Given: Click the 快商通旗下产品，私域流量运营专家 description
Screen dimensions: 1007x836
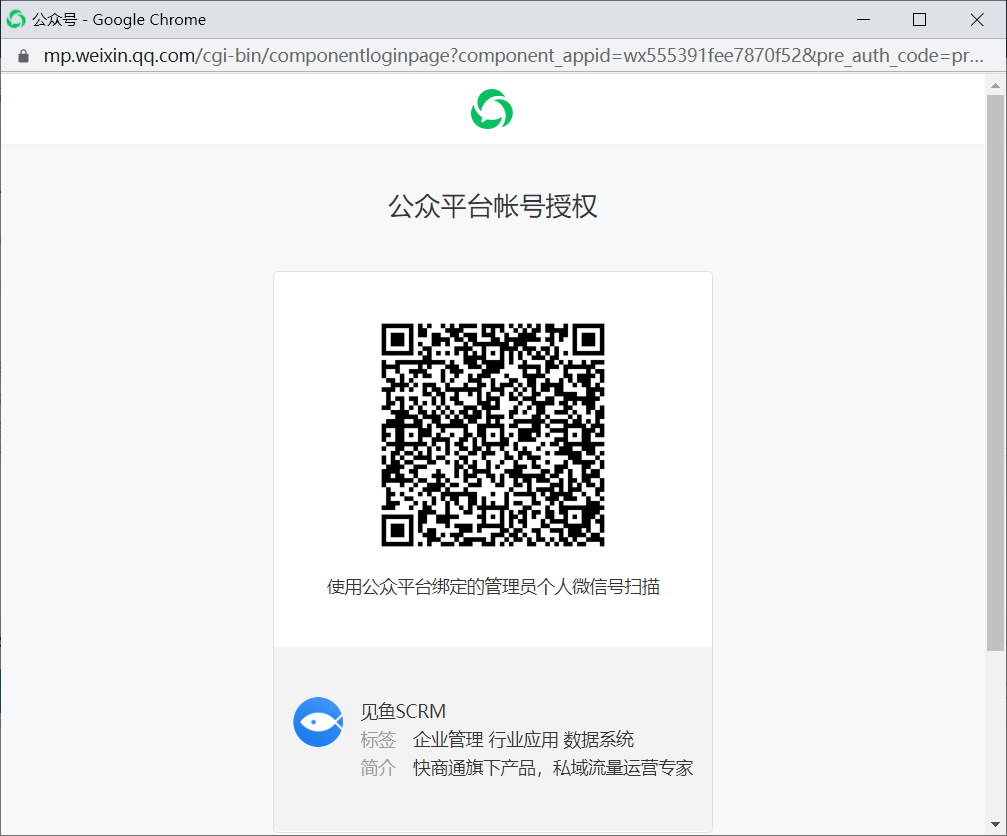Looking at the screenshot, I should (x=553, y=768).
